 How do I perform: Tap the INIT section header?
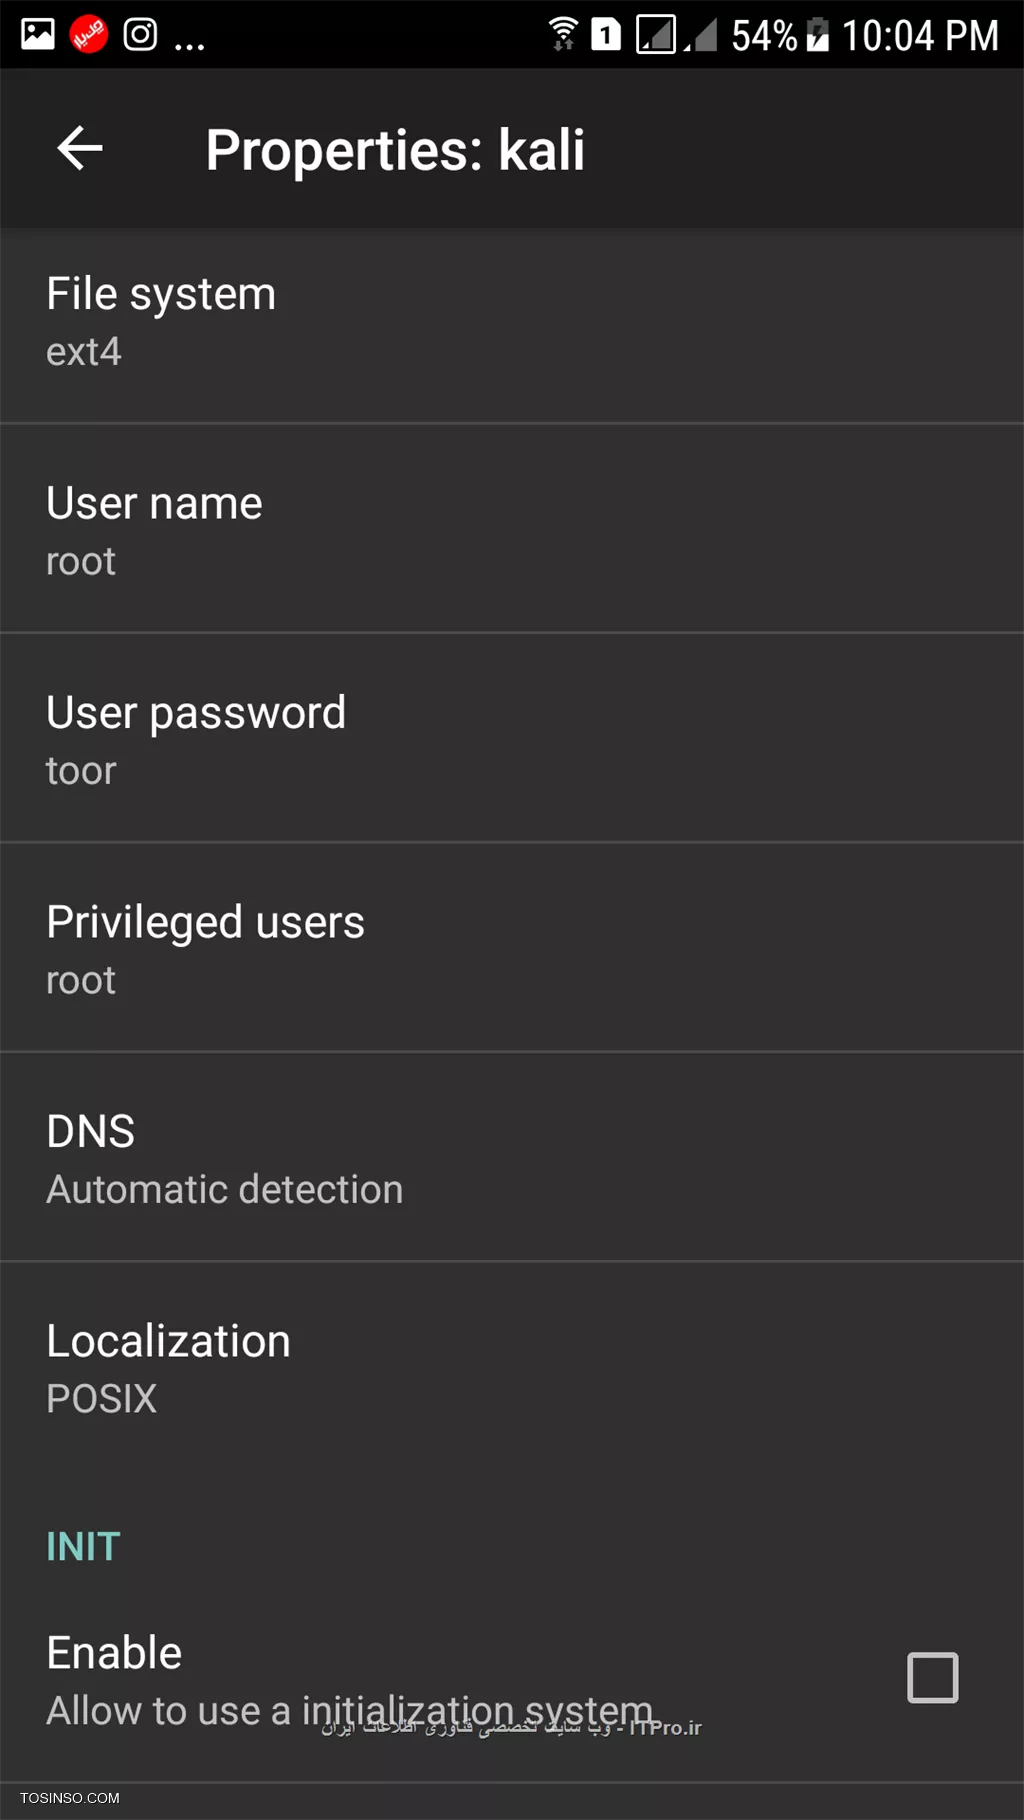click(x=83, y=1547)
